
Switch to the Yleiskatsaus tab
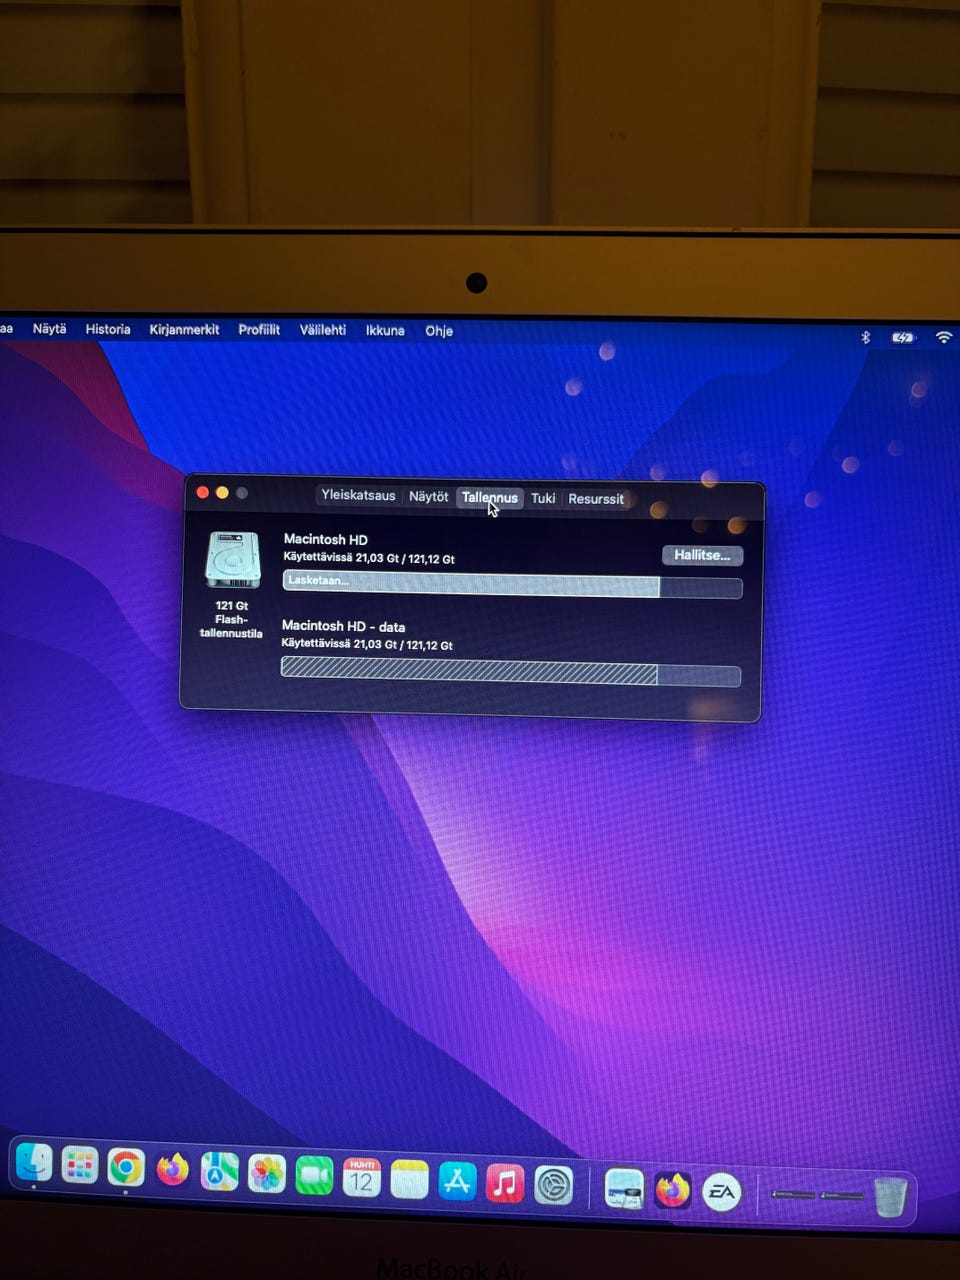coord(358,495)
